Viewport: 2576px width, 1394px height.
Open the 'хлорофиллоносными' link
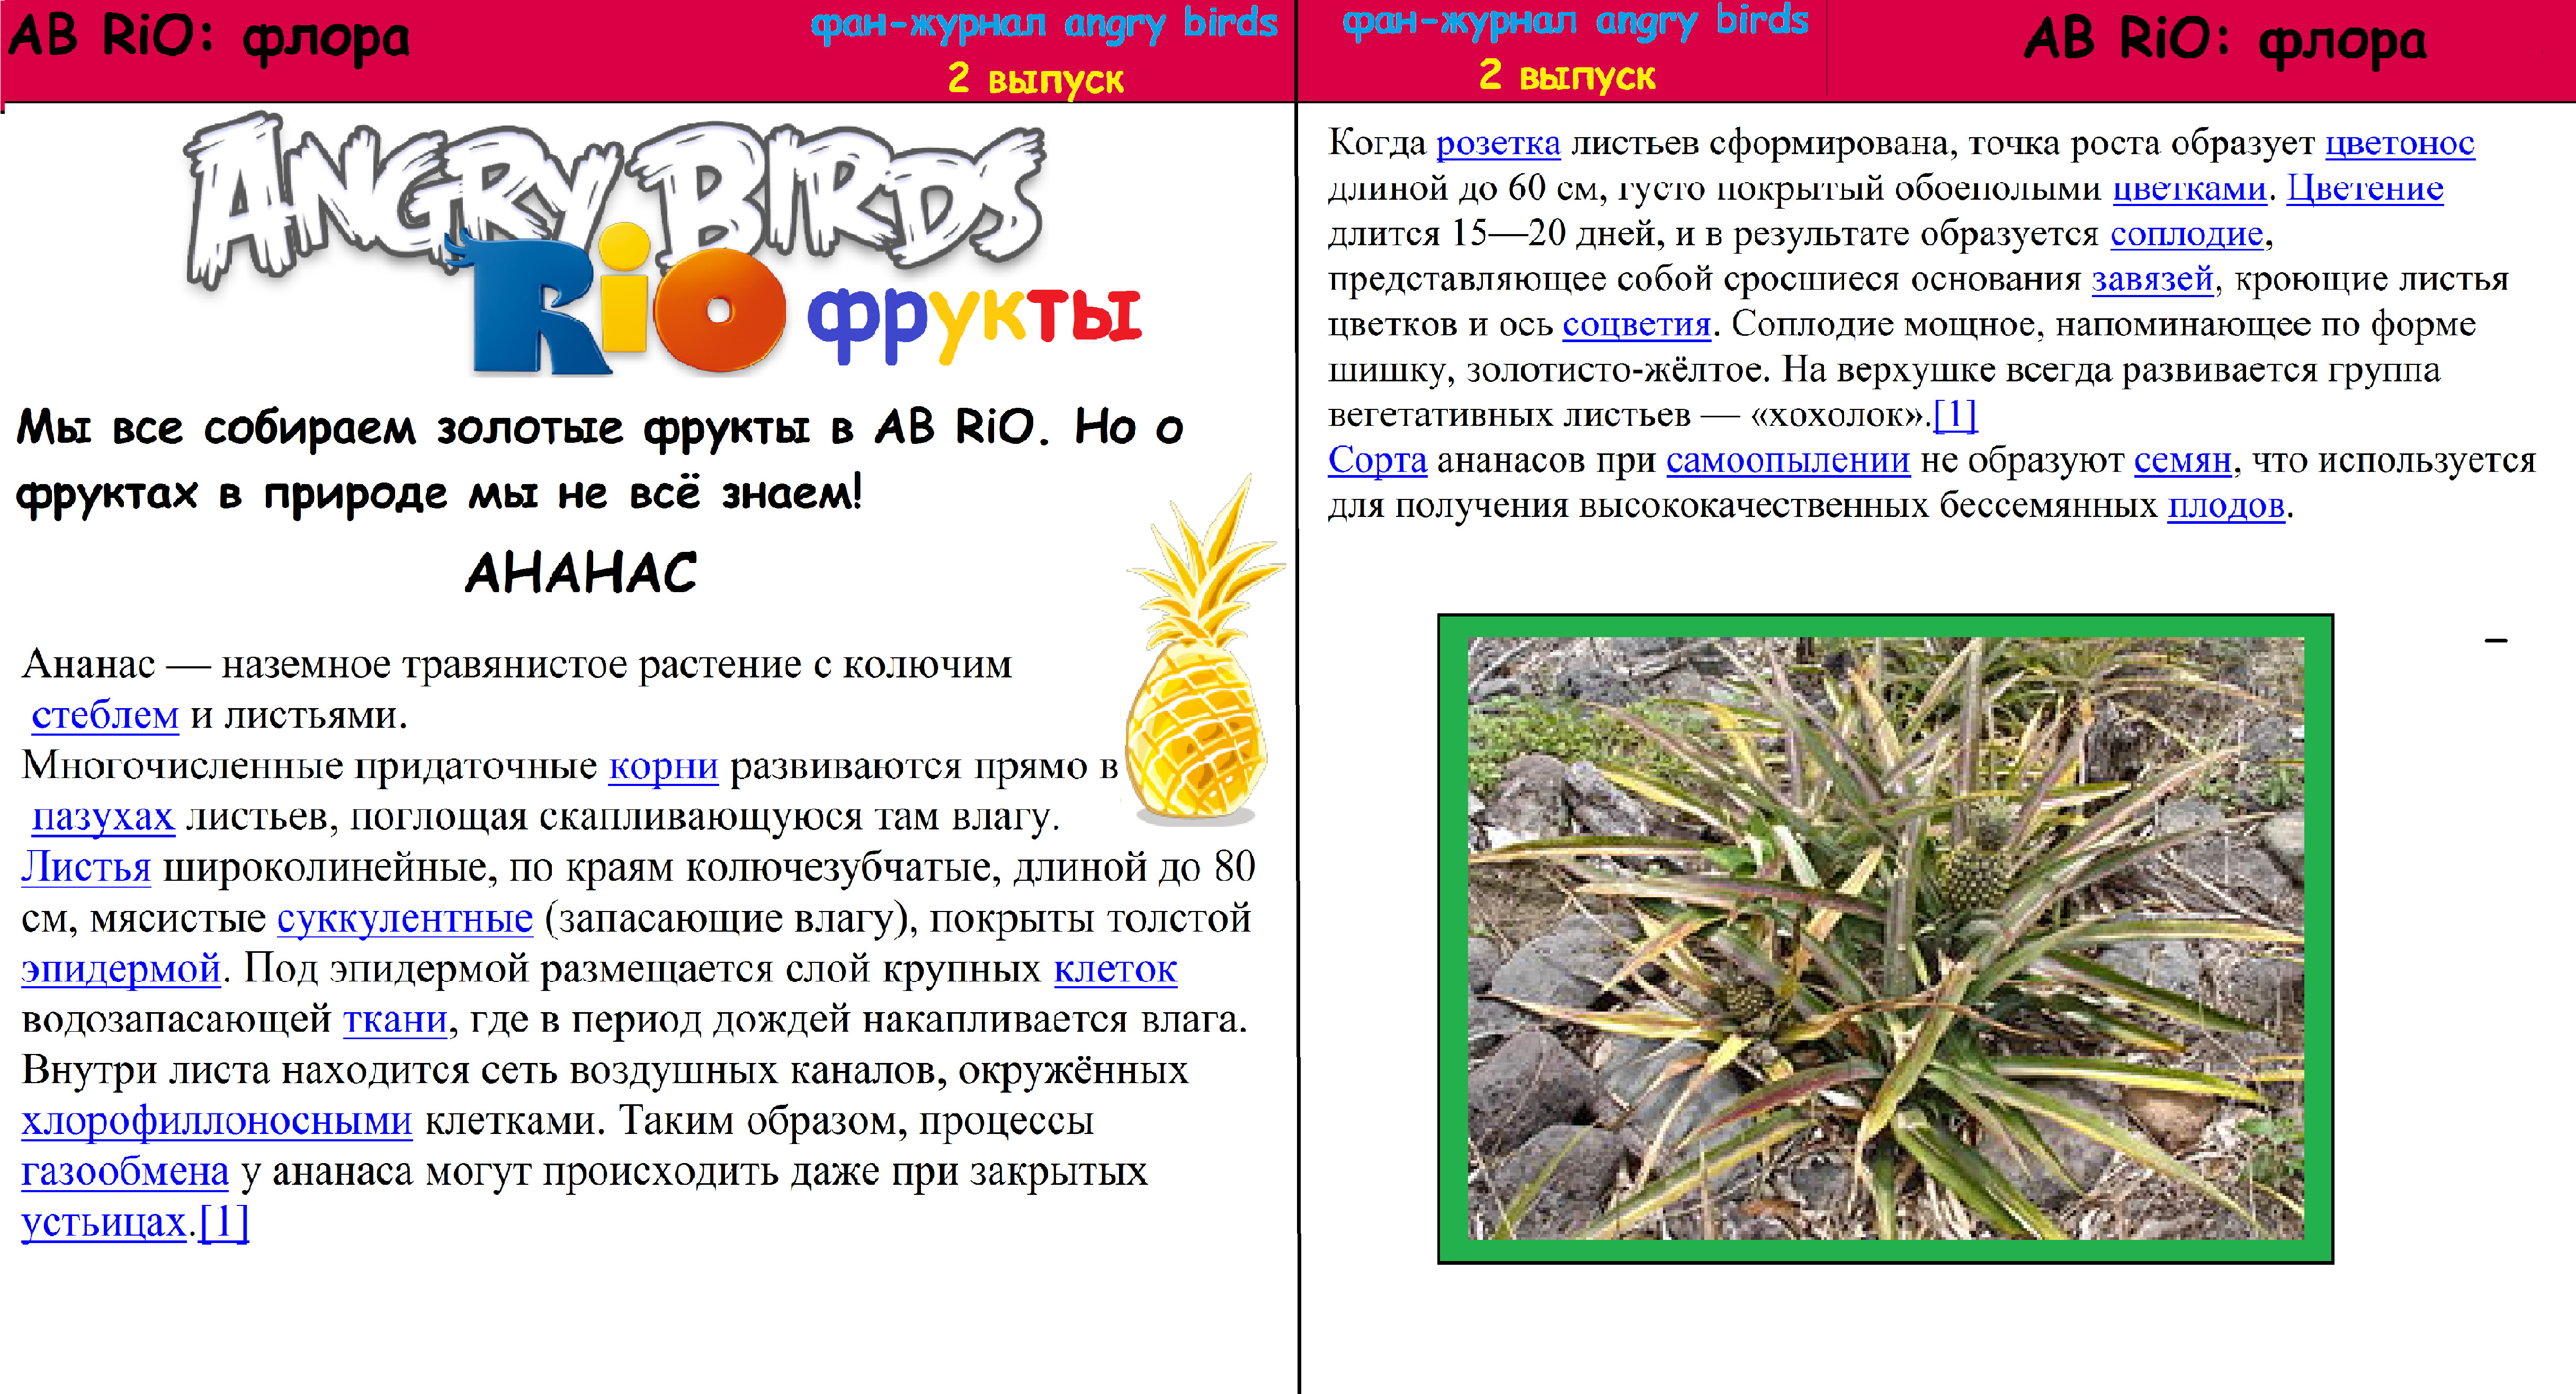(x=216, y=1121)
